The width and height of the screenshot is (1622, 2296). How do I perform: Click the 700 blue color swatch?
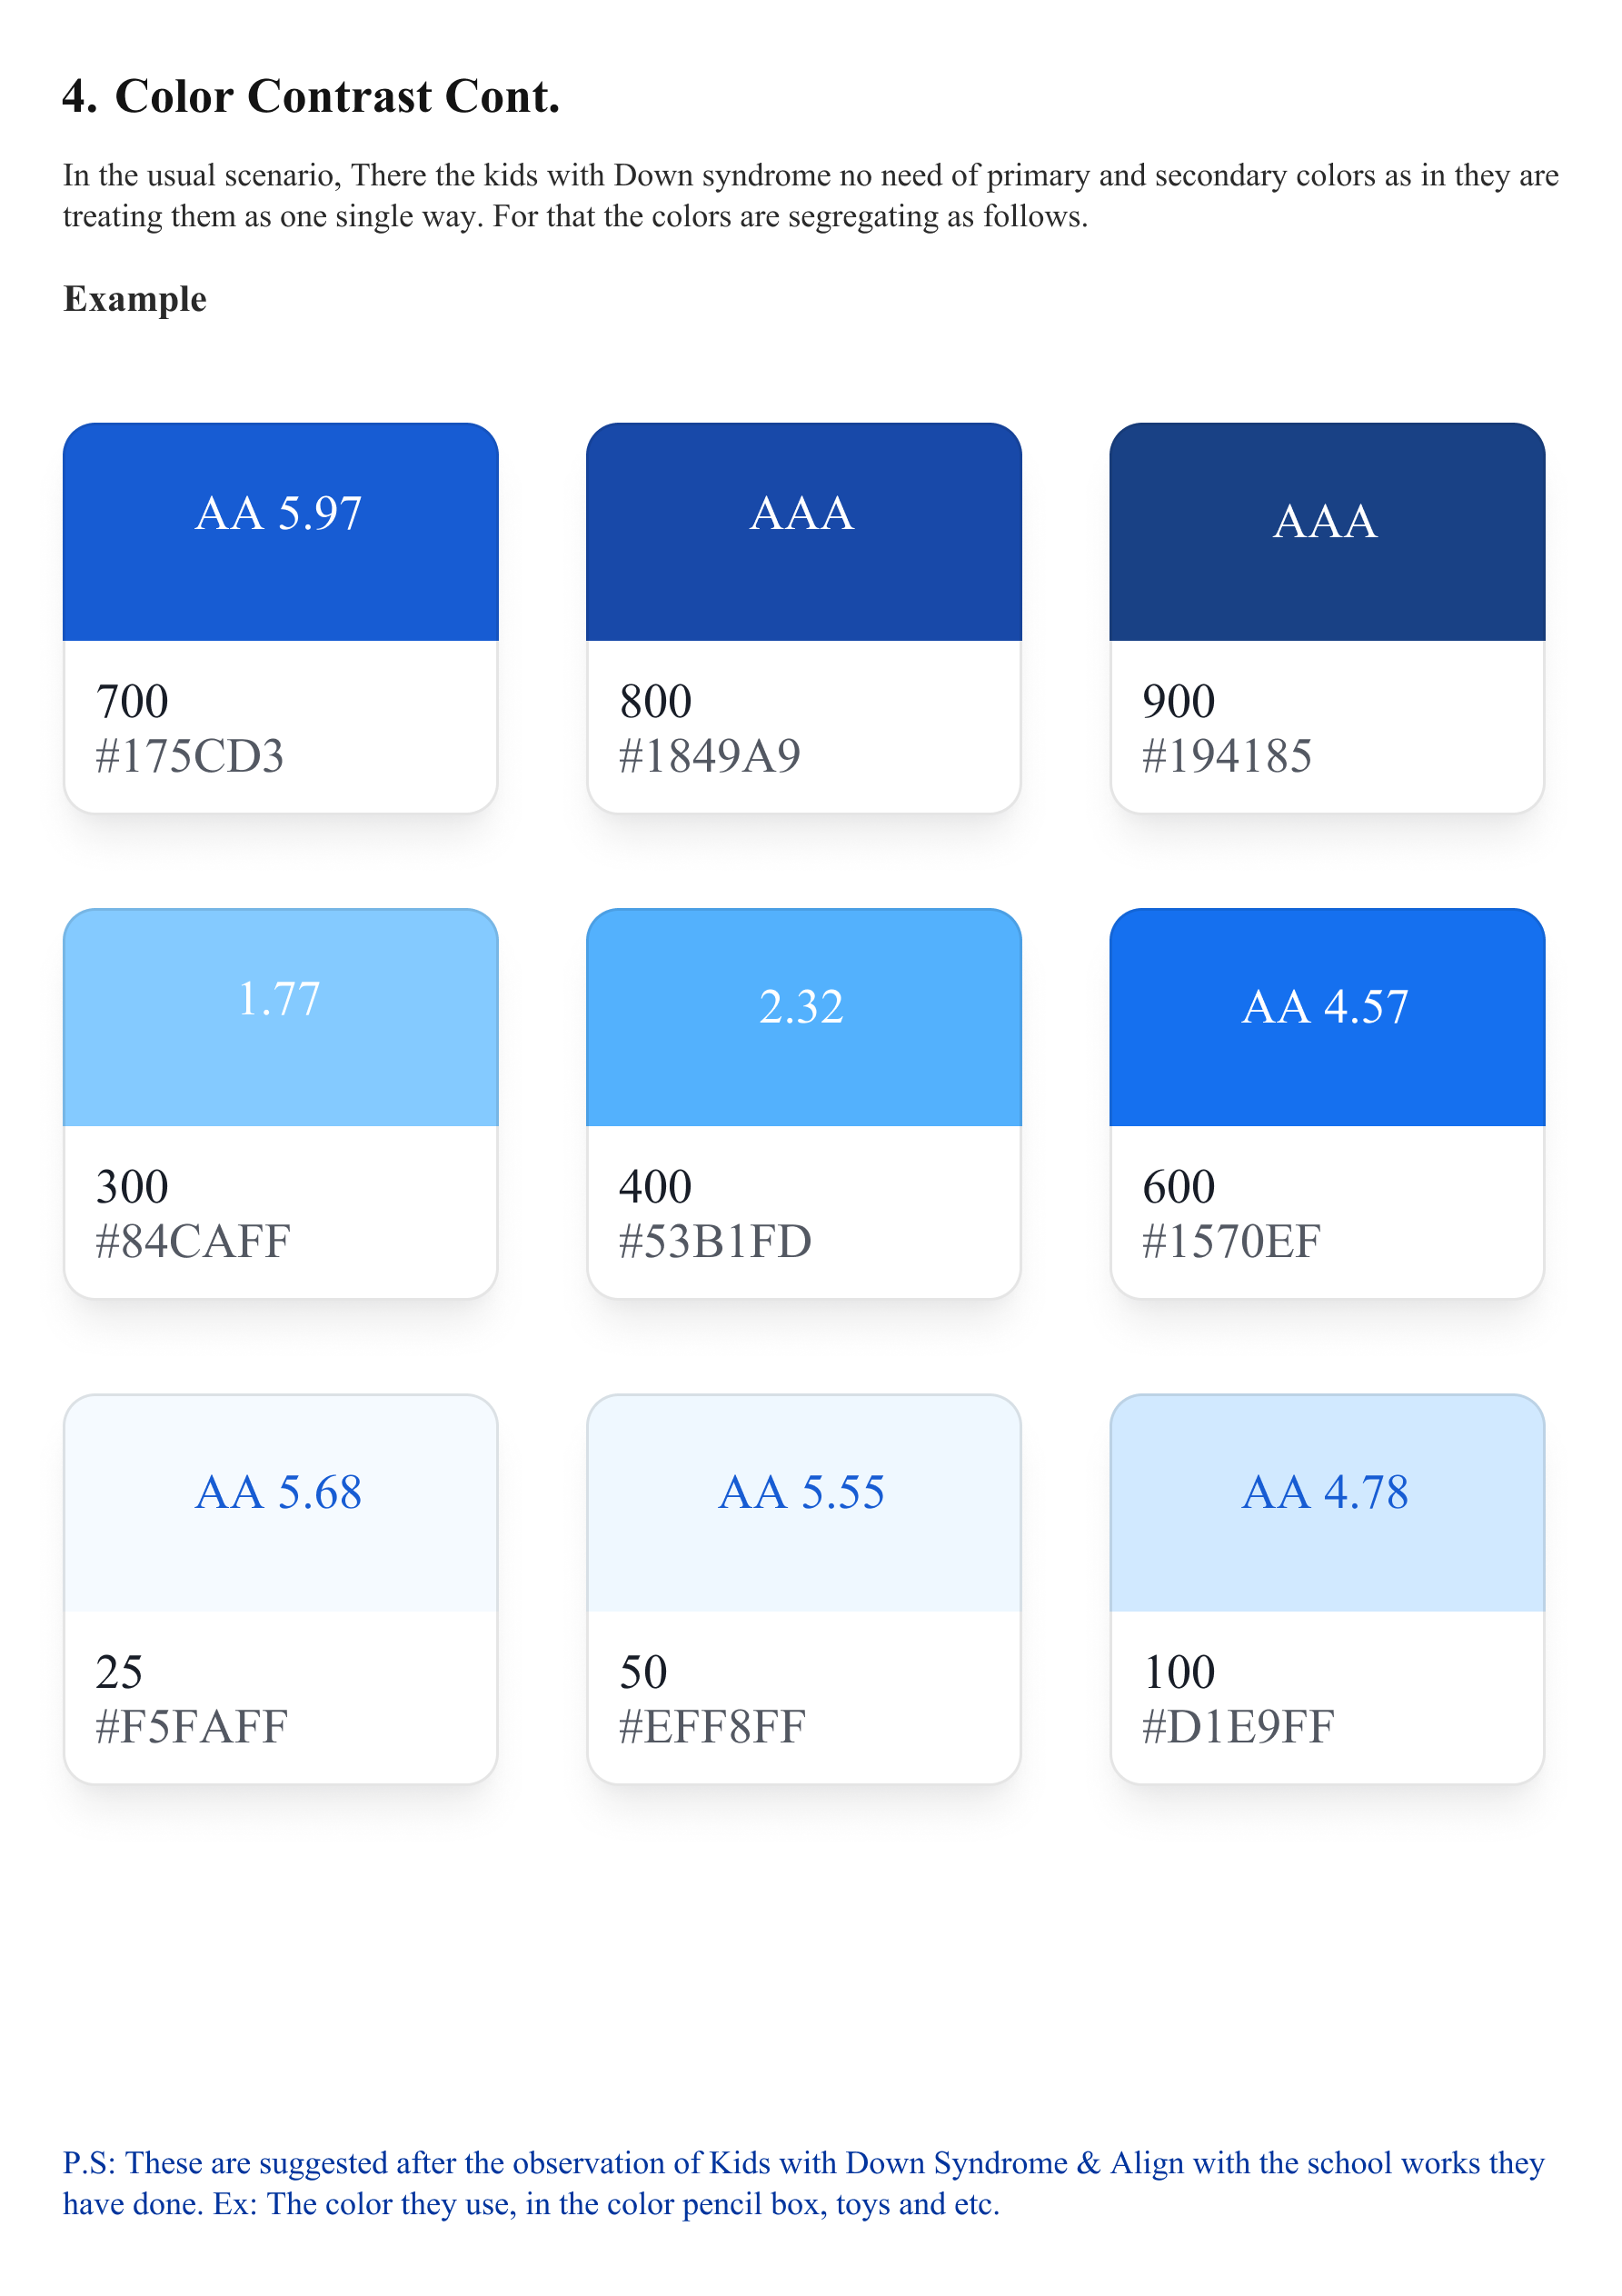click(x=280, y=532)
